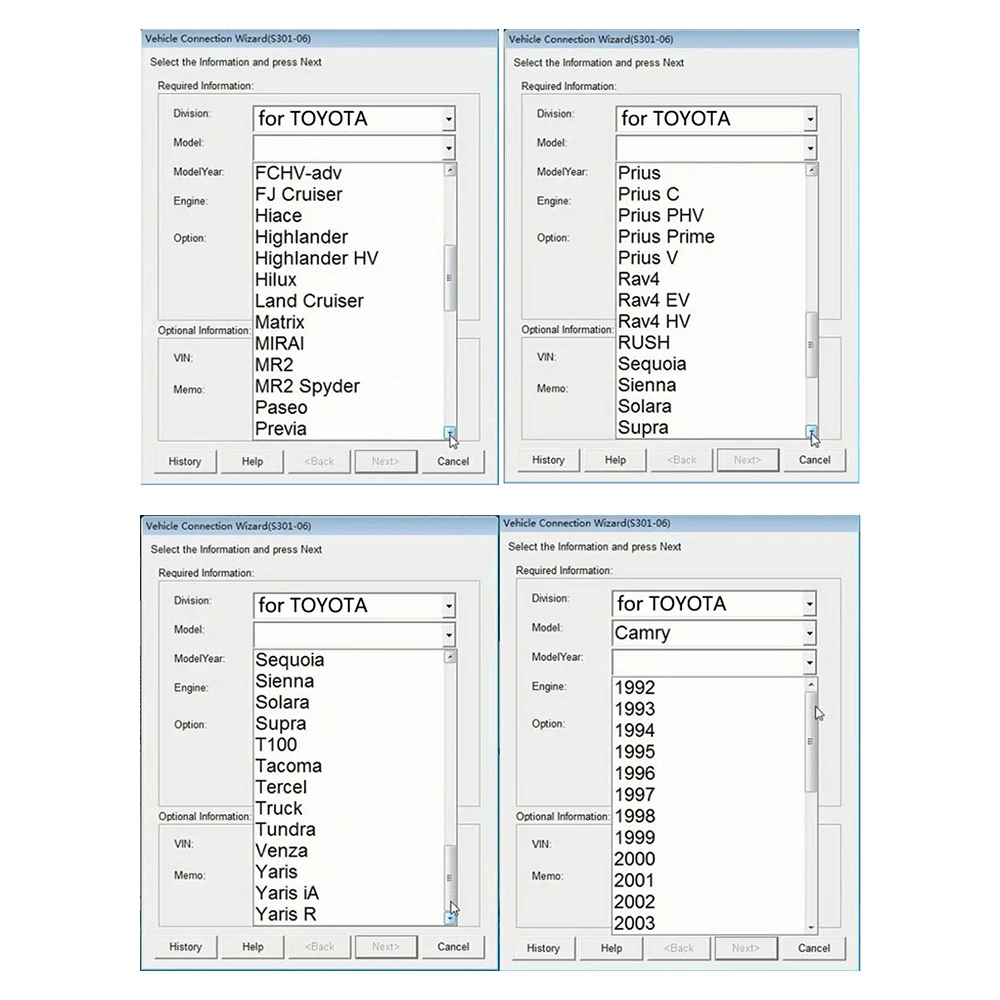Open Model dropdown in the window listing Prius models
The height and width of the screenshot is (1000, 1000).
810,149
